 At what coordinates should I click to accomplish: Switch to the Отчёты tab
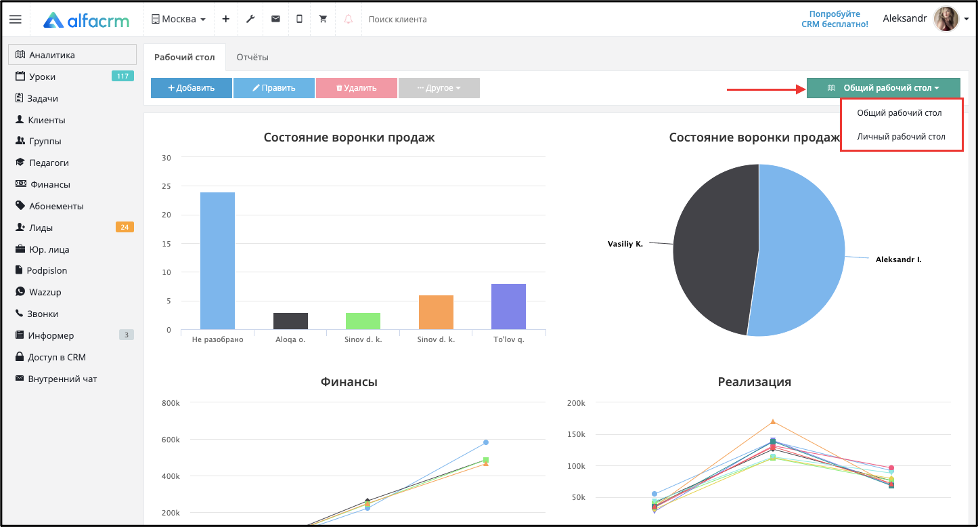[x=252, y=57]
